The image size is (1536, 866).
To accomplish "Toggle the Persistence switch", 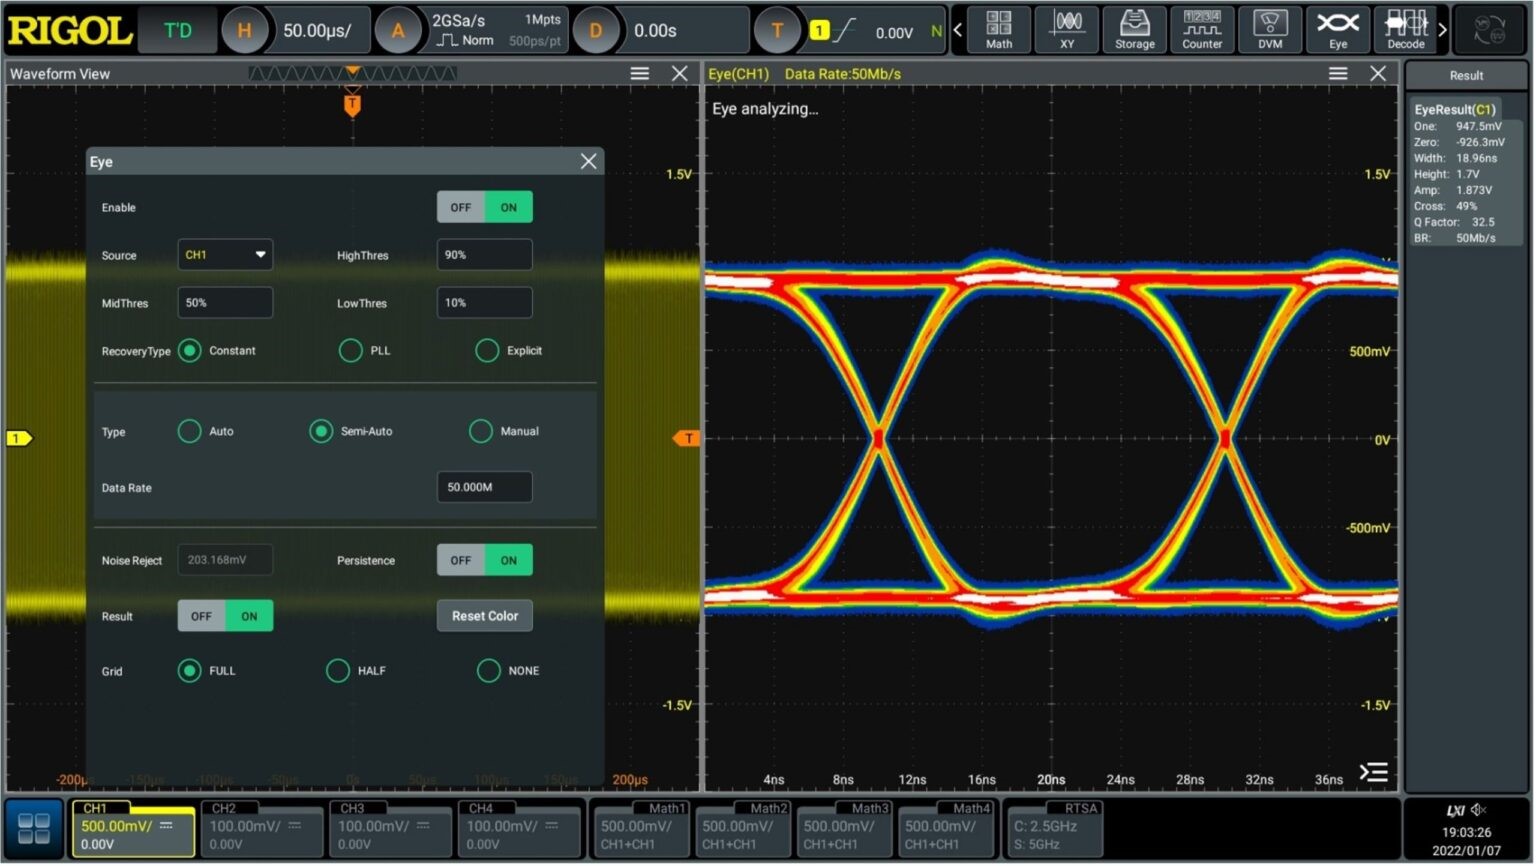I will coord(485,561).
